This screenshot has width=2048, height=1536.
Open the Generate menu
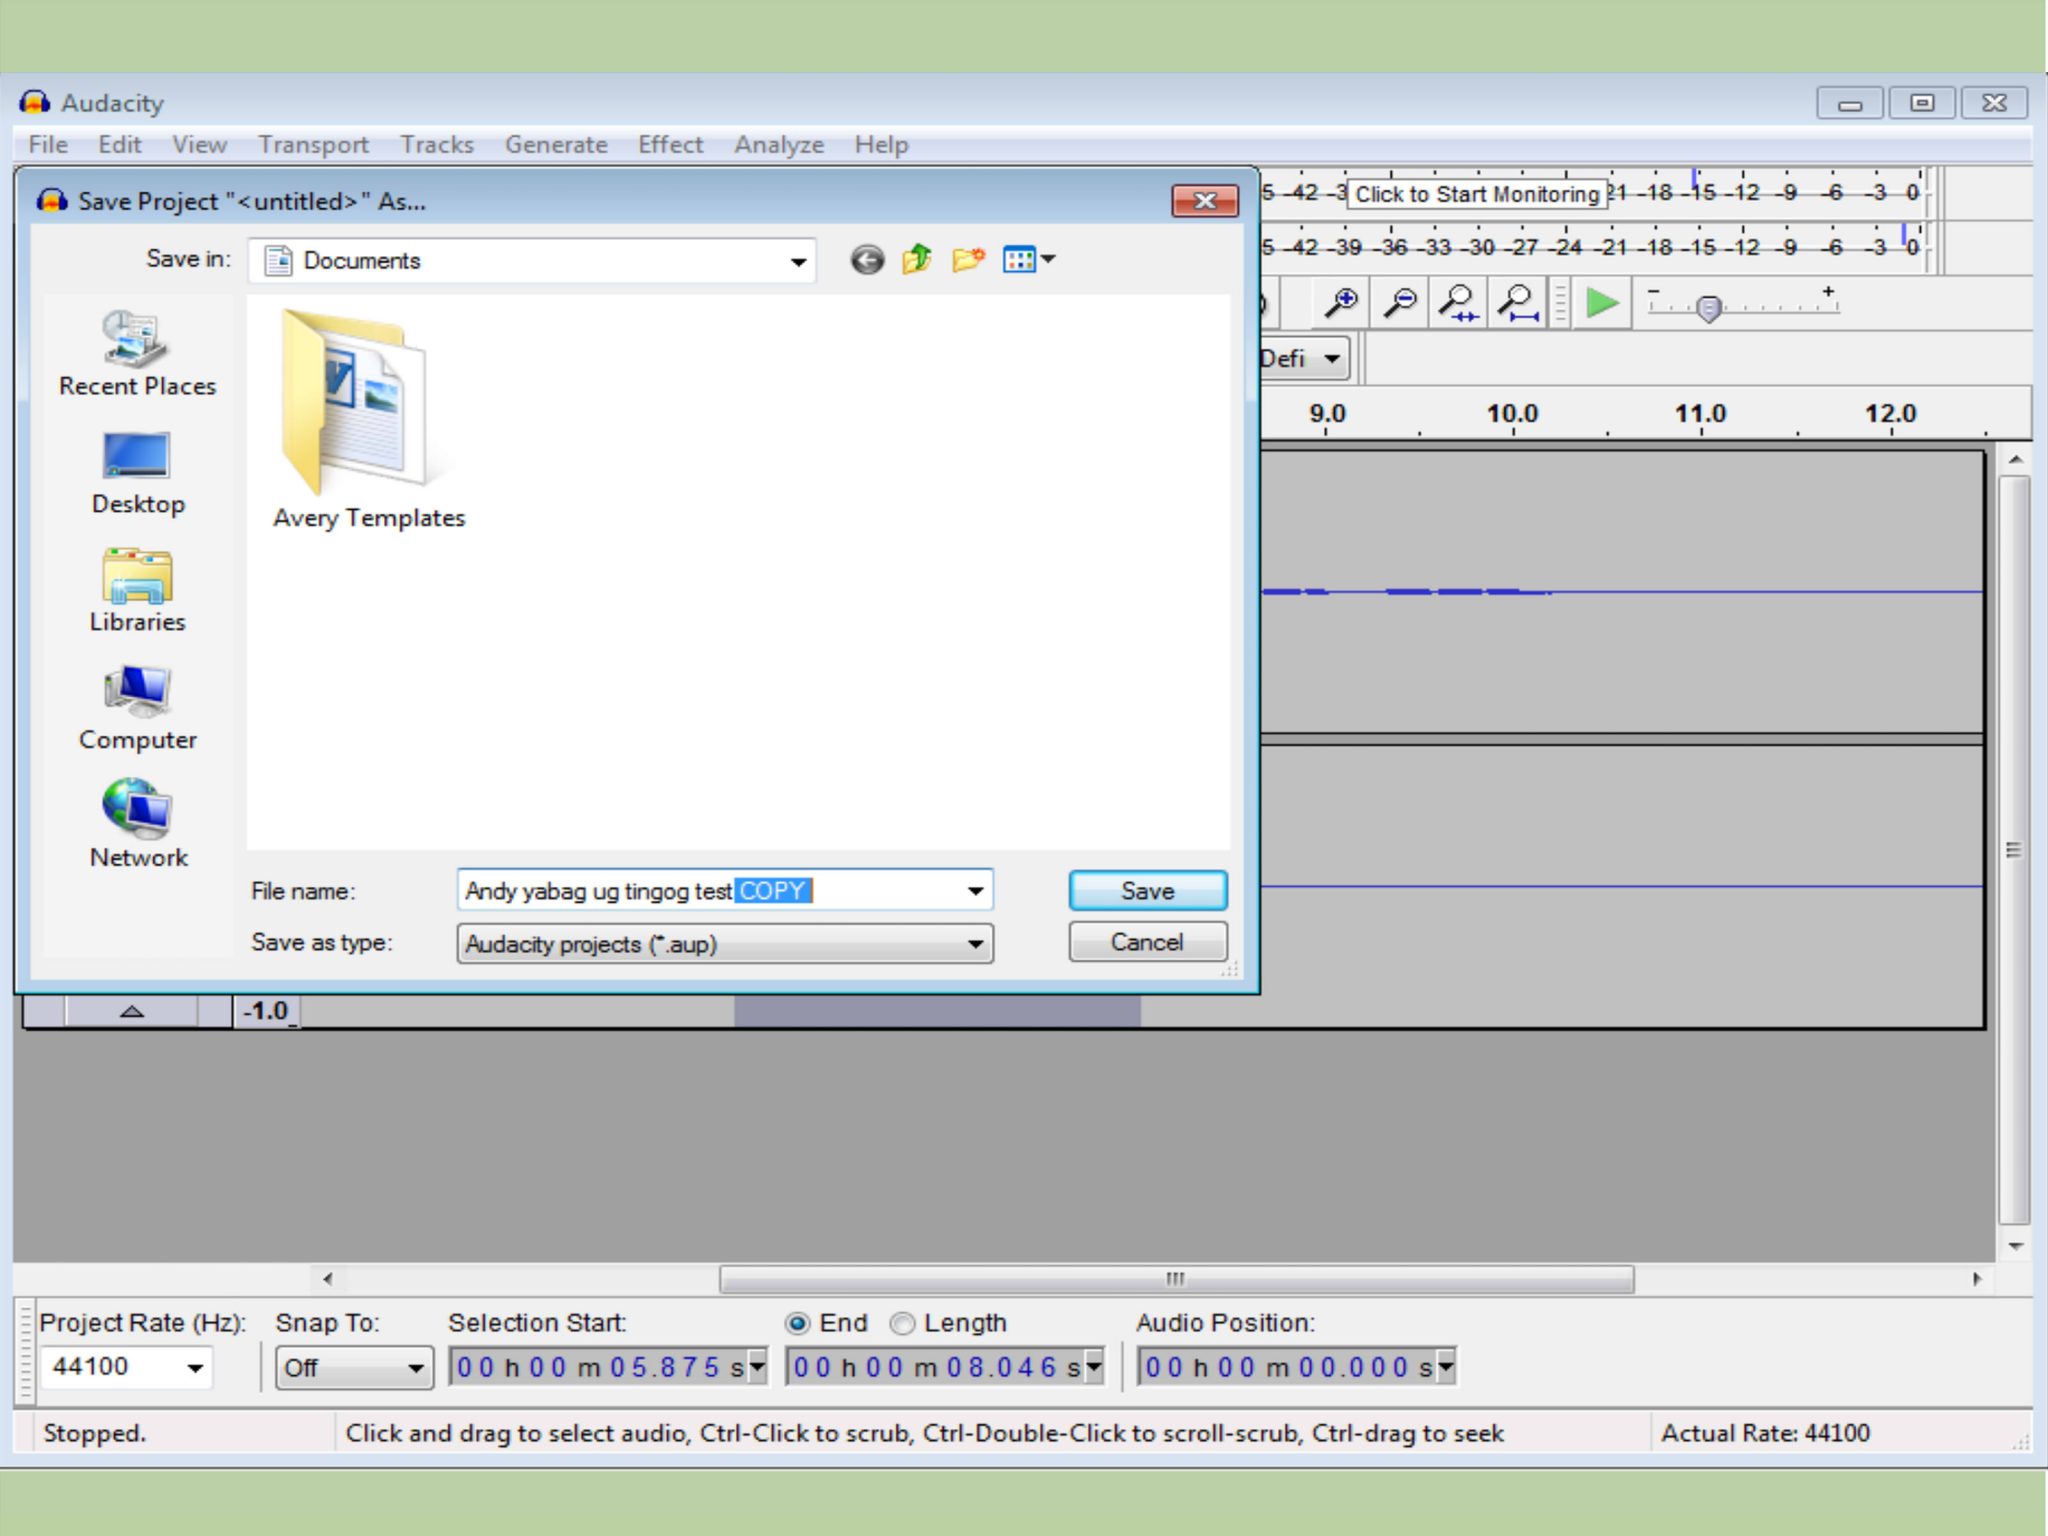click(x=556, y=145)
